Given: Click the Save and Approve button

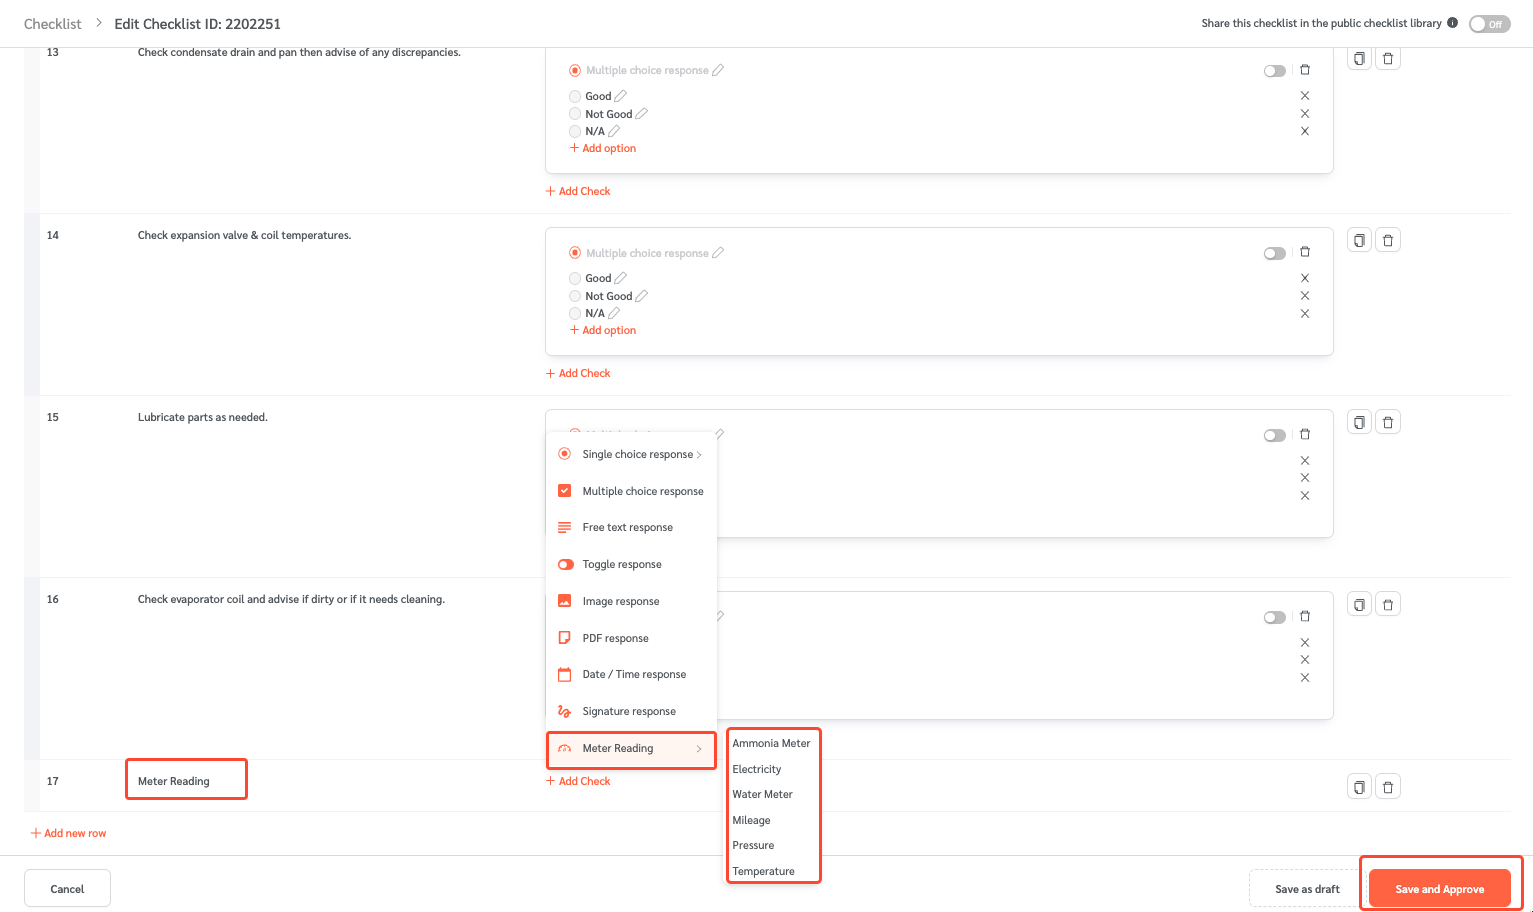Looking at the screenshot, I should (1440, 888).
